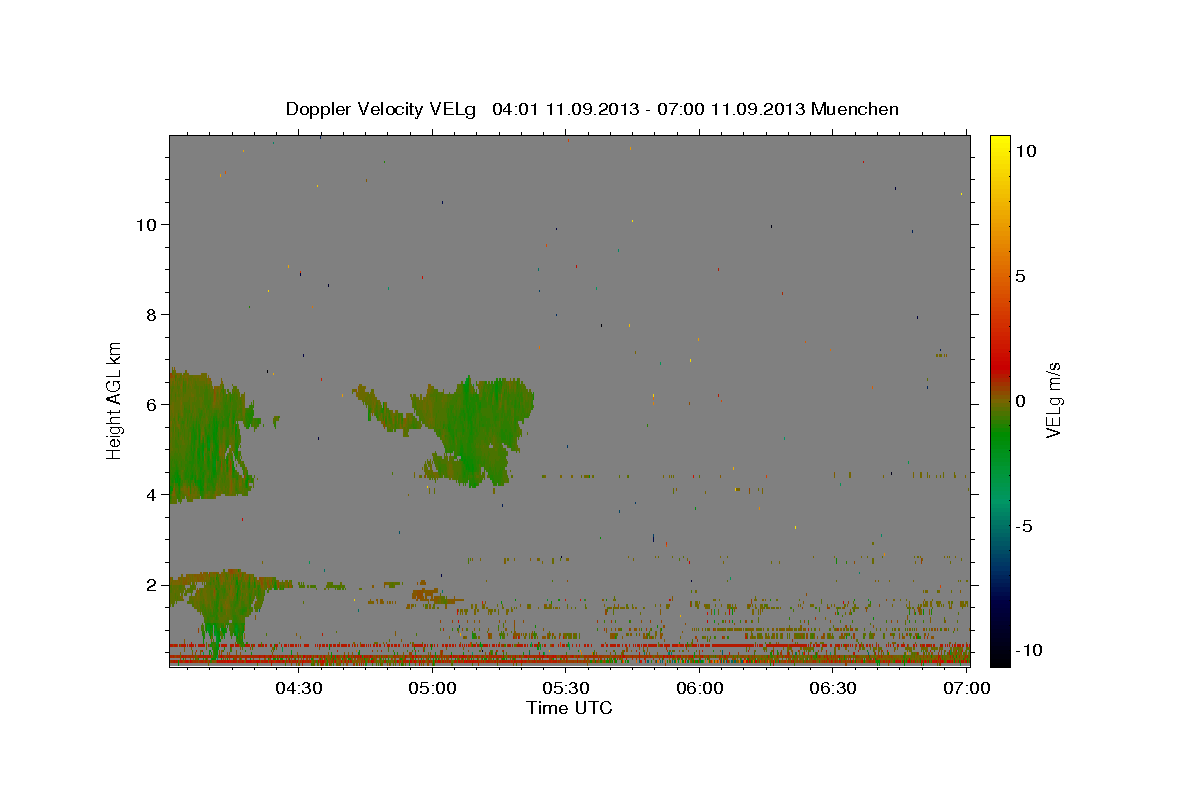Image resolution: width=1200 pixels, height=800 pixels.
Task: Click the colorbar value 5 label
Action: pyautogui.click(x=1020, y=276)
